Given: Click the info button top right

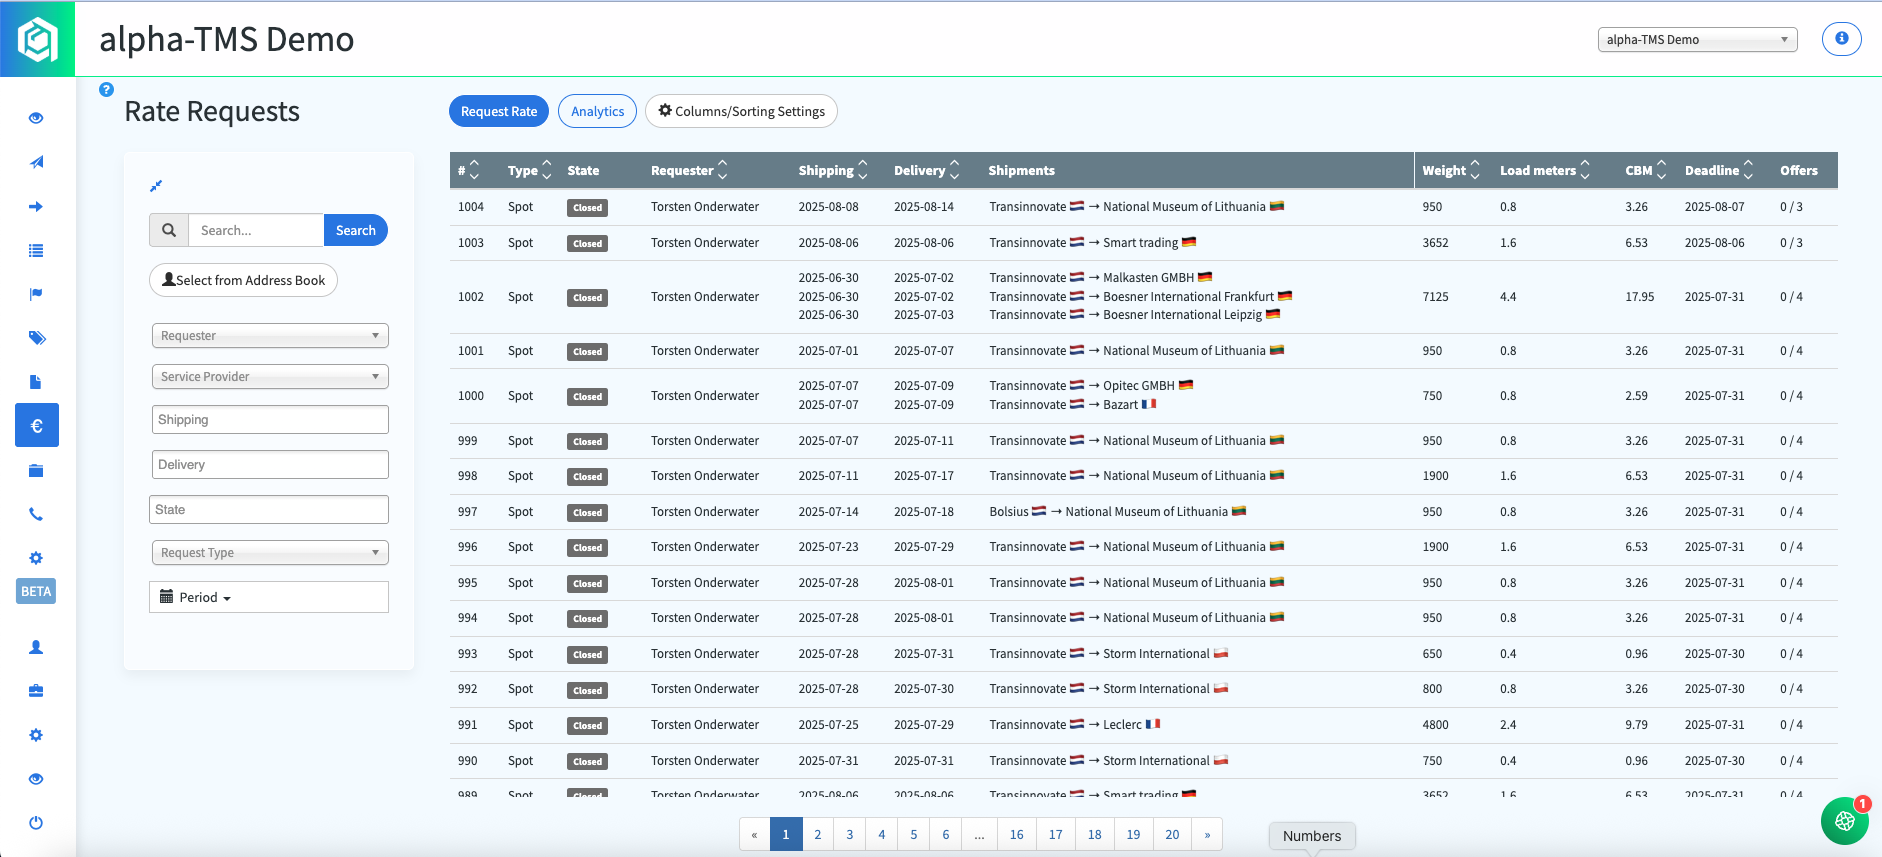Looking at the screenshot, I should coord(1841,39).
